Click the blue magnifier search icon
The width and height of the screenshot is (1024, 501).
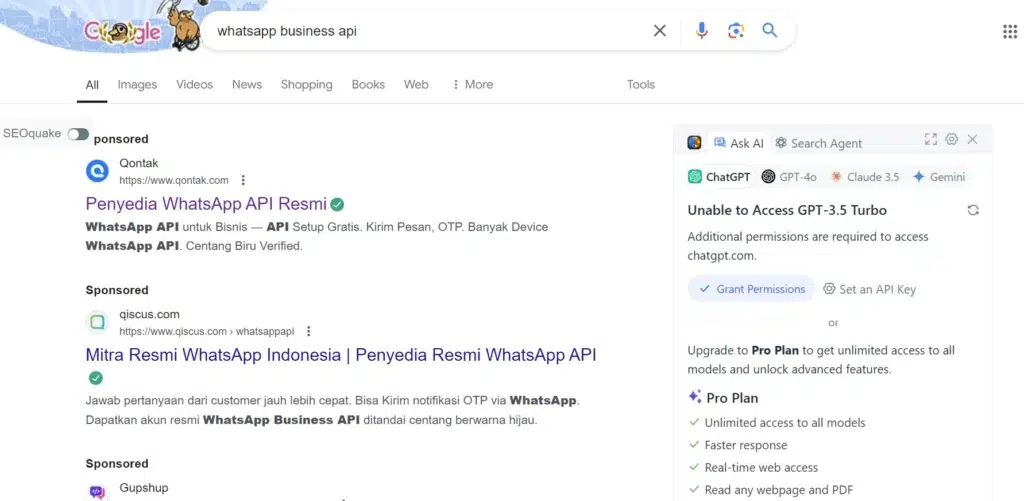click(770, 30)
